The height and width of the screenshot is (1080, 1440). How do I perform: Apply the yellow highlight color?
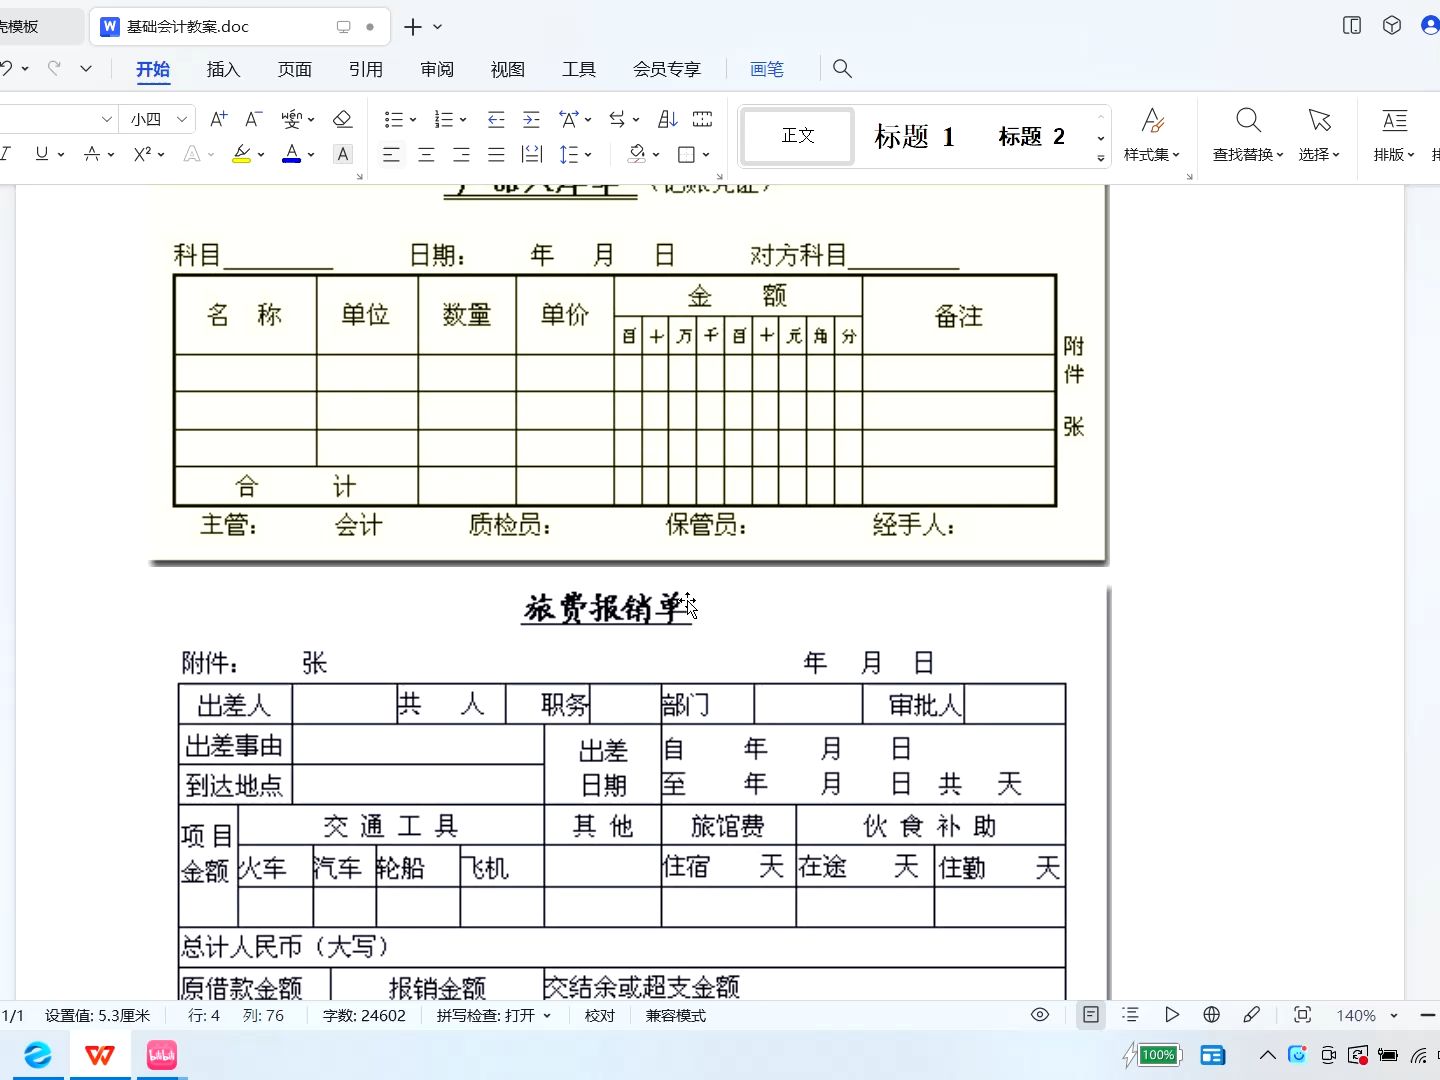241,154
